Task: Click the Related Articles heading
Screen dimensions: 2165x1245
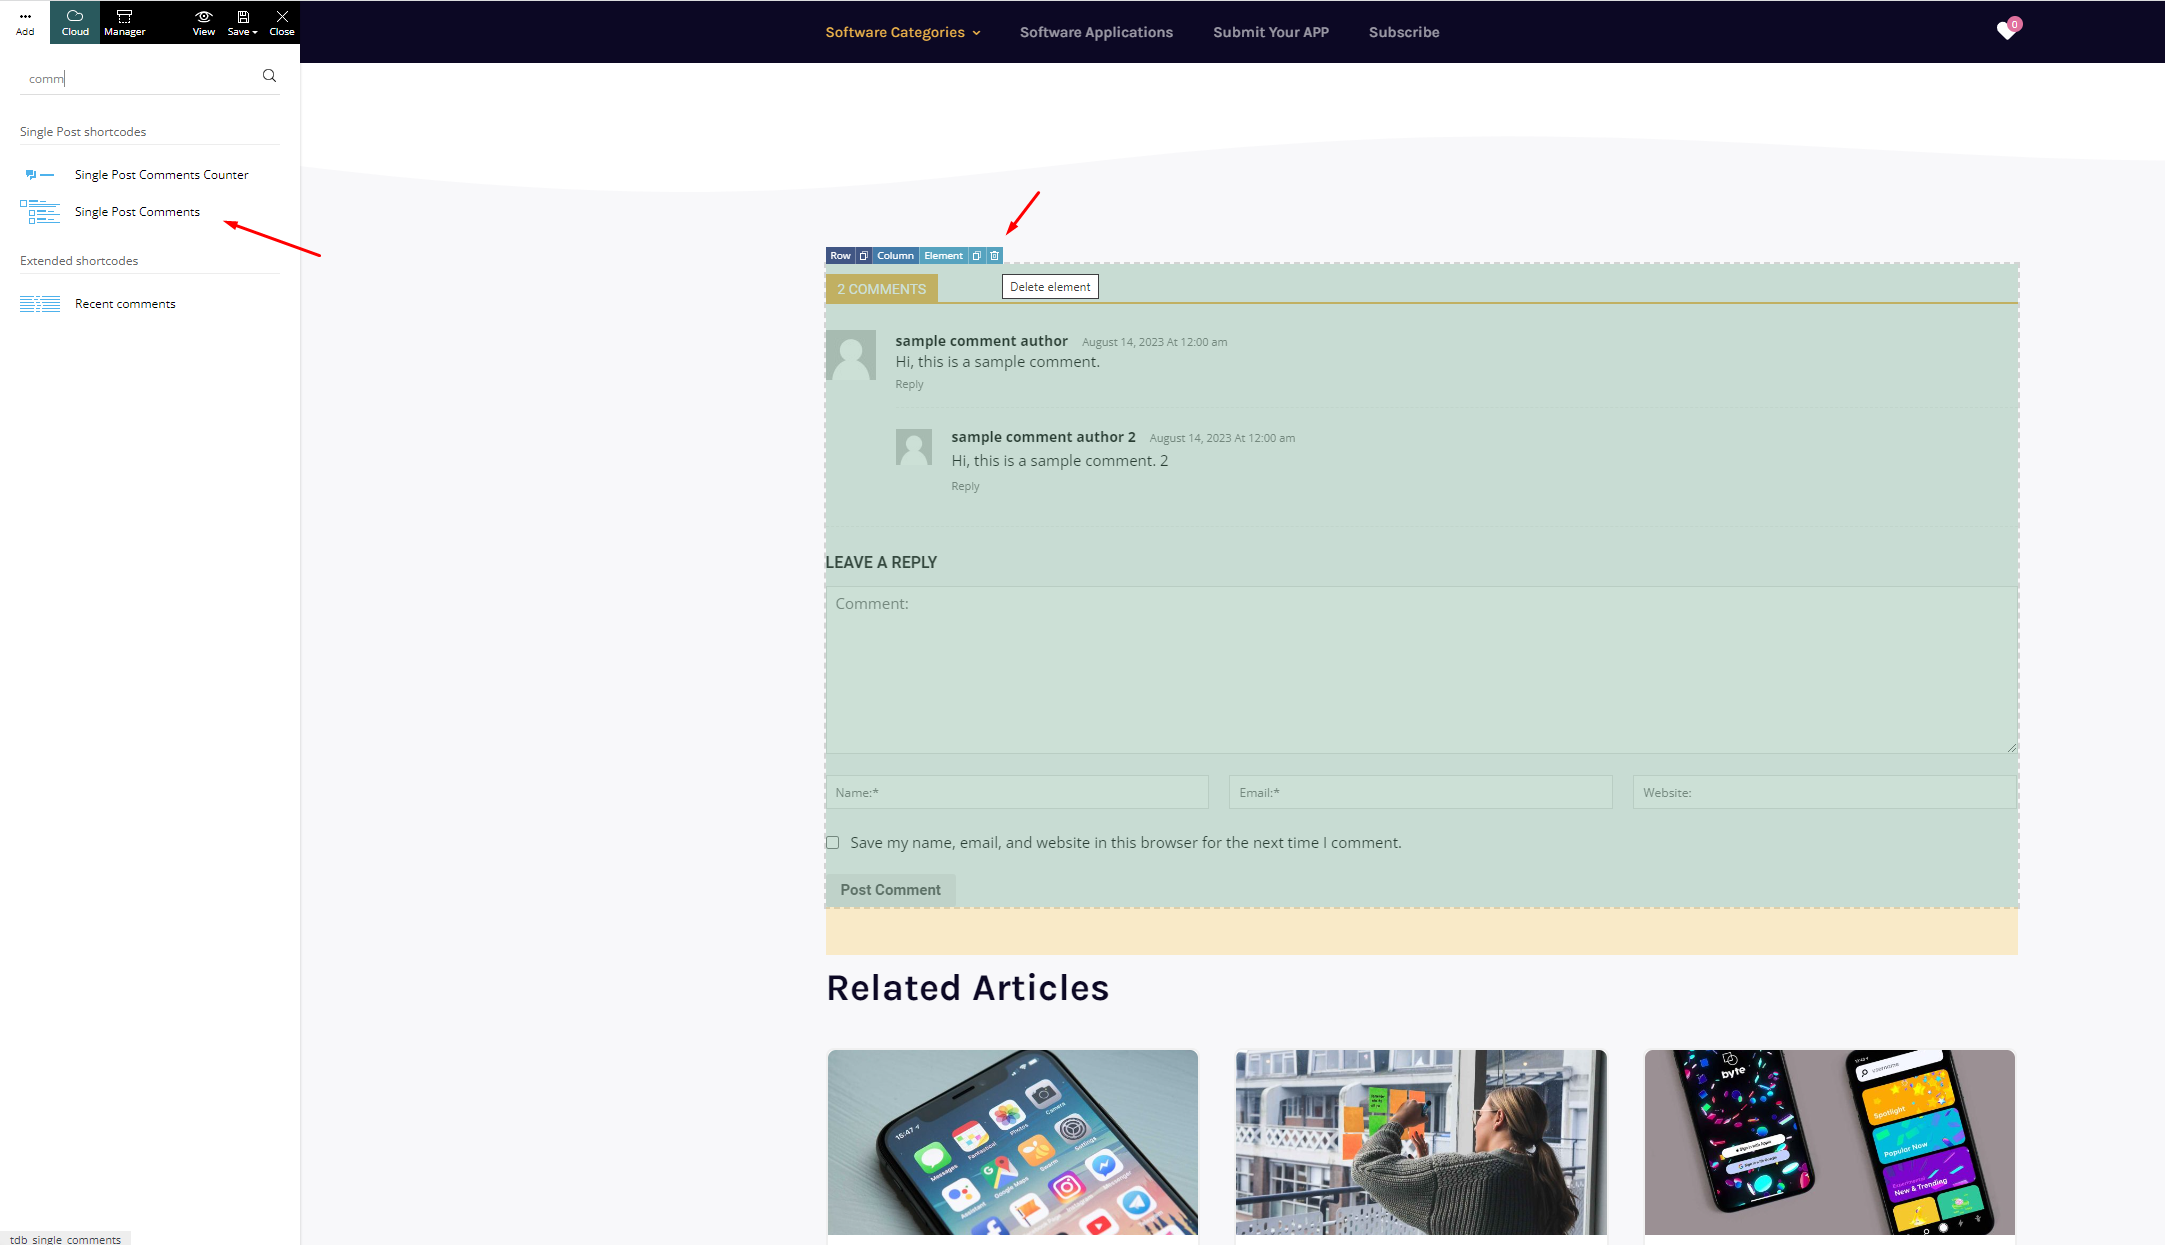Action: point(967,988)
